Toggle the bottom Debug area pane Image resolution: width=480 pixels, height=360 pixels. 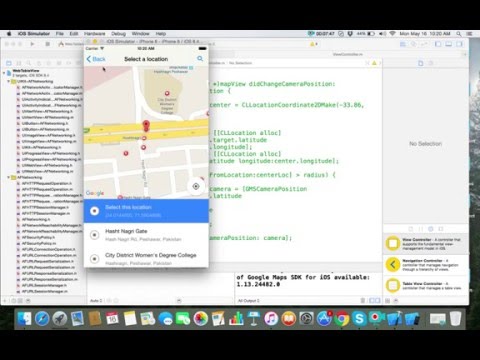(449, 44)
